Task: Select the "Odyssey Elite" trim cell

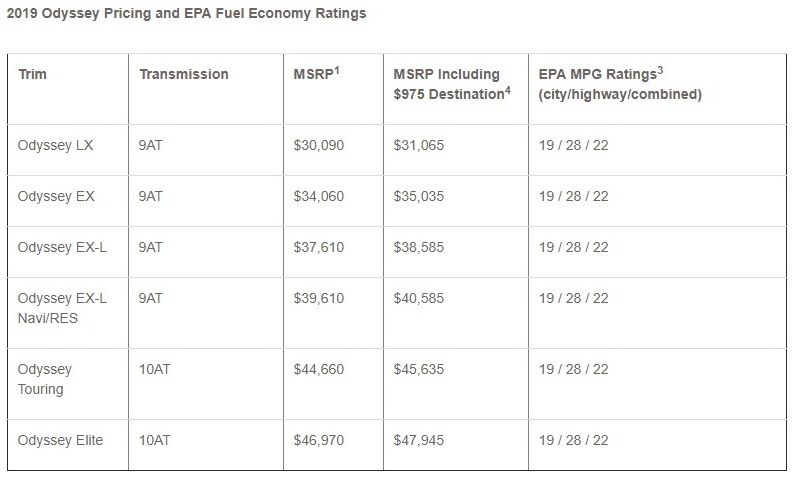Action: click(60, 440)
